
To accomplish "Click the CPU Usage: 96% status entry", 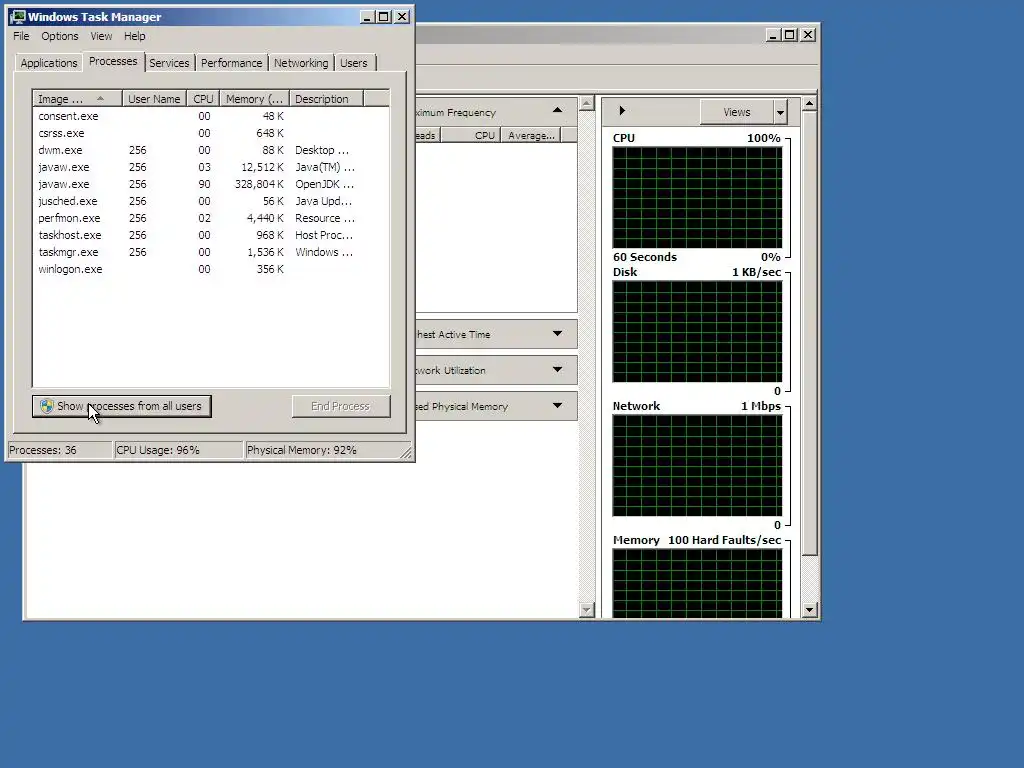I will point(178,450).
